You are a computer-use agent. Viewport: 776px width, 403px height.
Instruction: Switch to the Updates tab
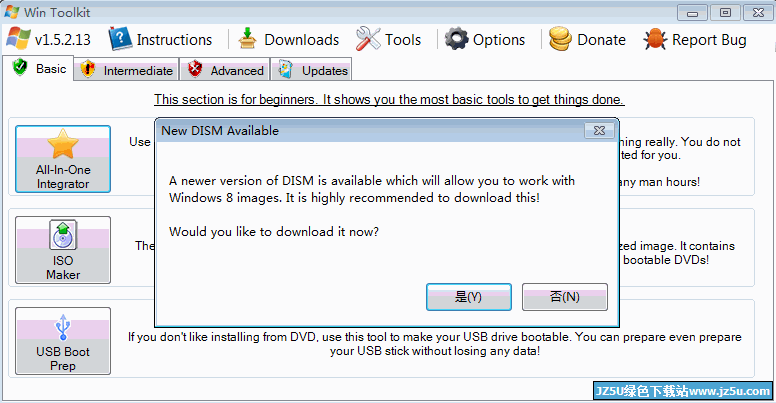[312, 70]
